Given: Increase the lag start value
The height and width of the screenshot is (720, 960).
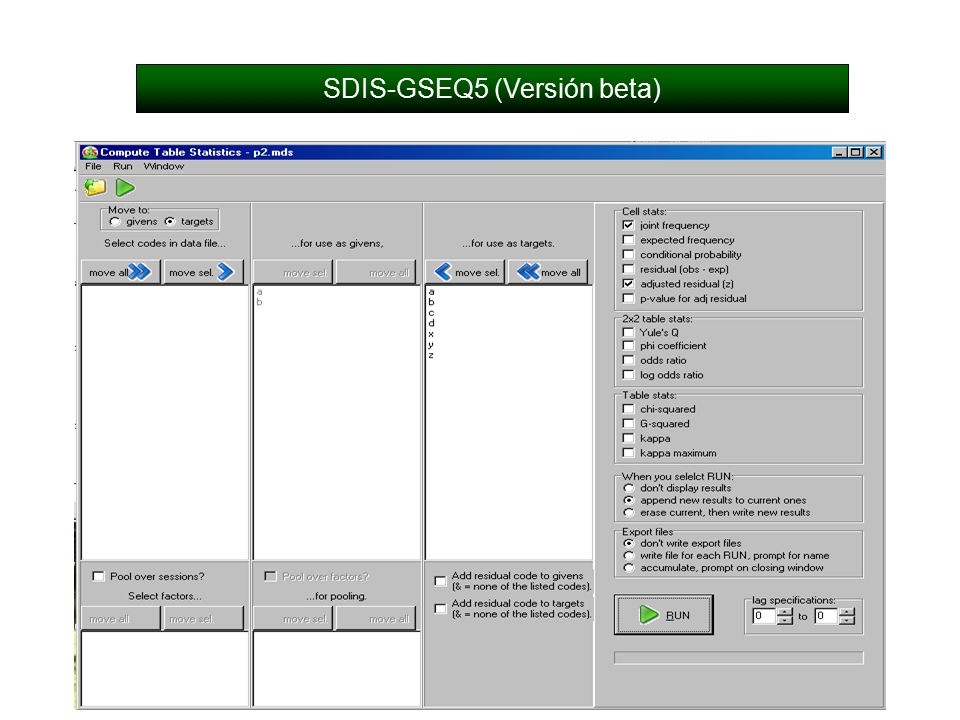Looking at the screenshot, I should [x=785, y=612].
